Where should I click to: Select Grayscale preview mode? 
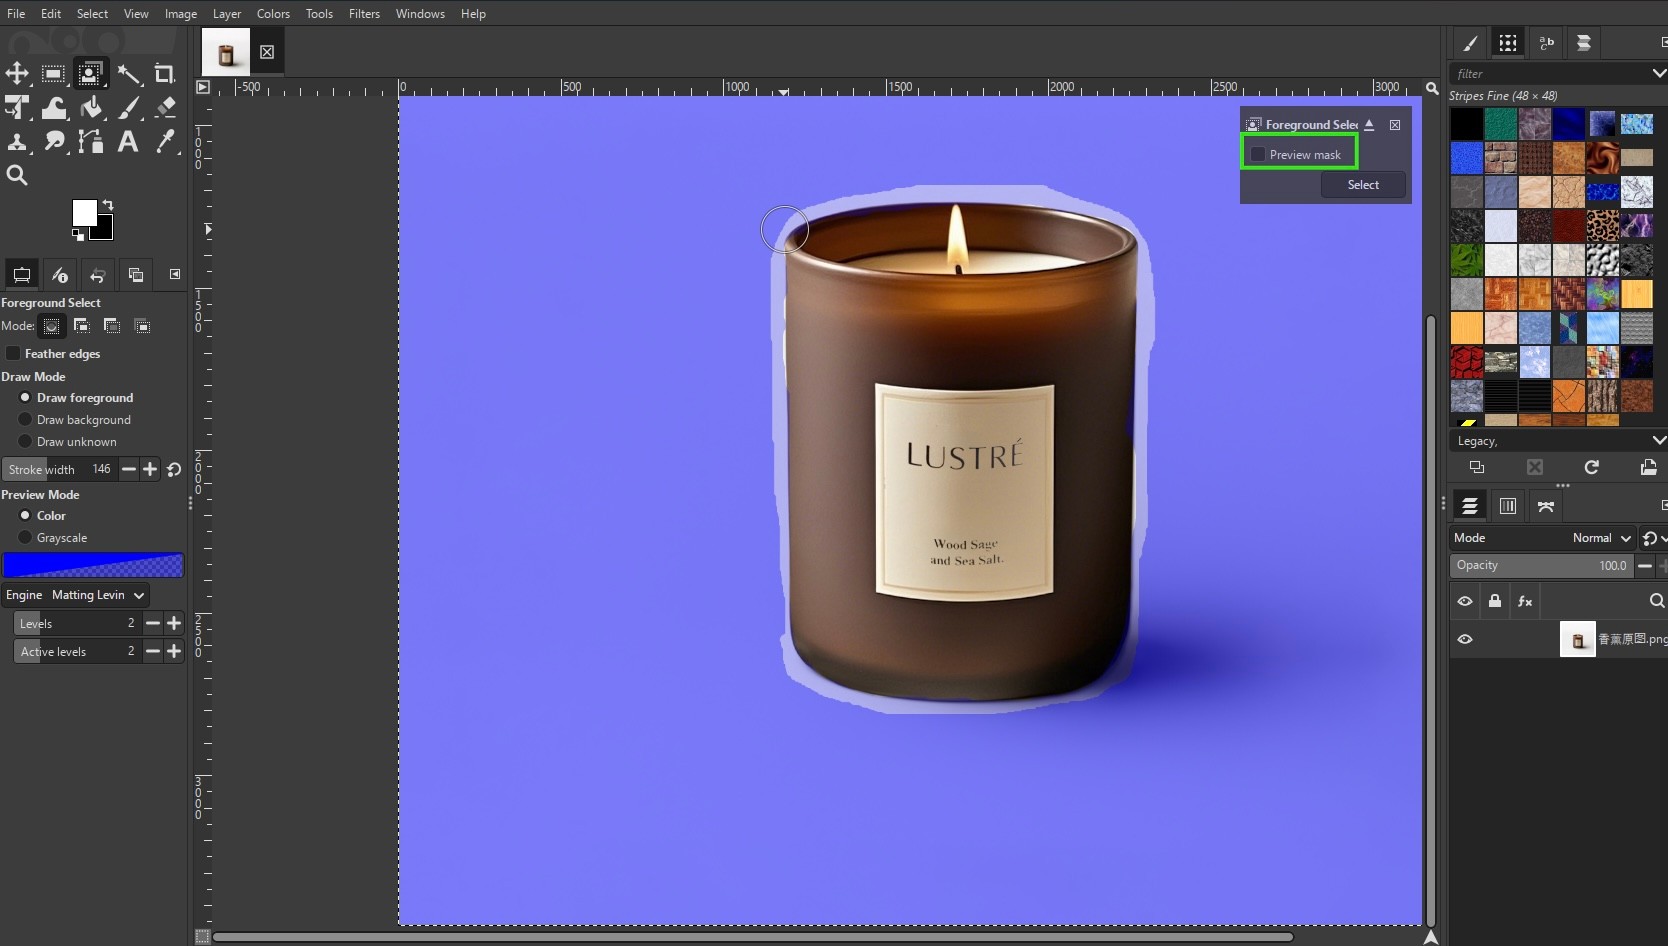tap(26, 537)
